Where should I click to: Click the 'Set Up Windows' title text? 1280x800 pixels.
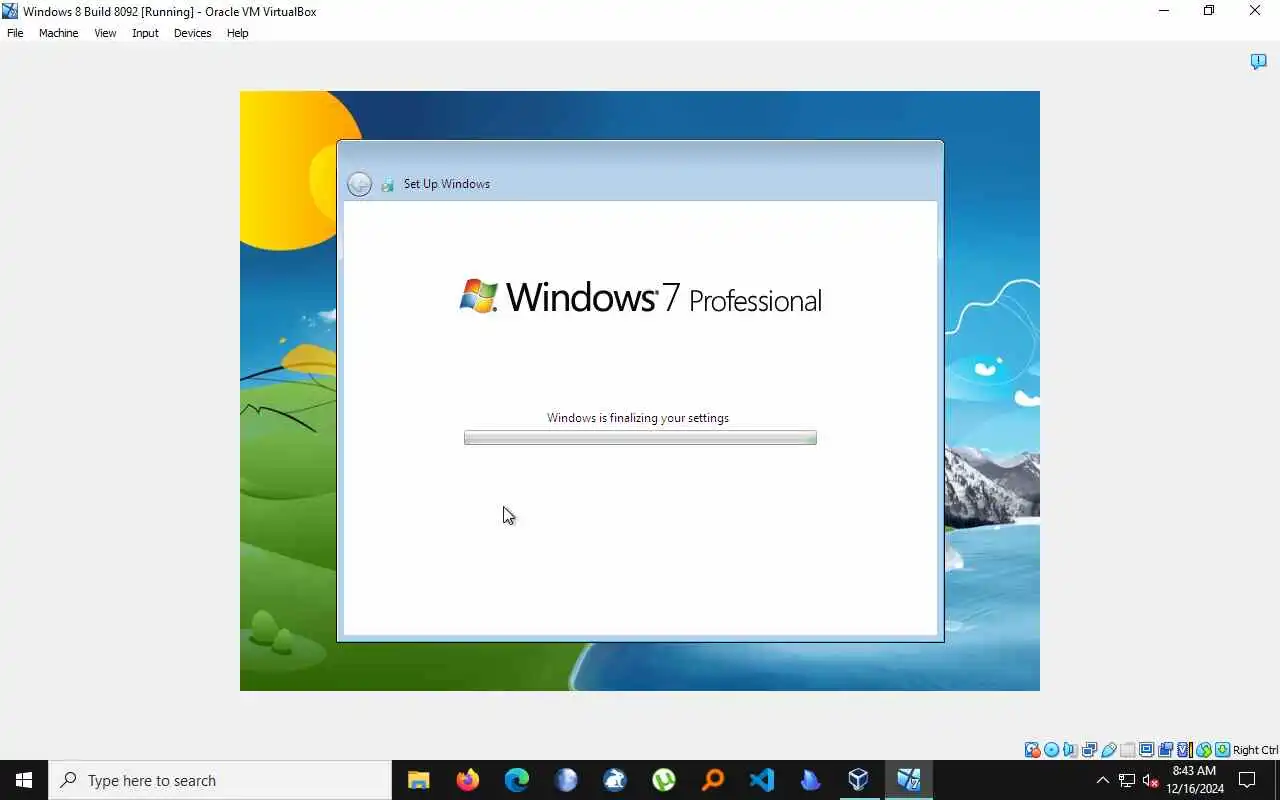(x=447, y=184)
